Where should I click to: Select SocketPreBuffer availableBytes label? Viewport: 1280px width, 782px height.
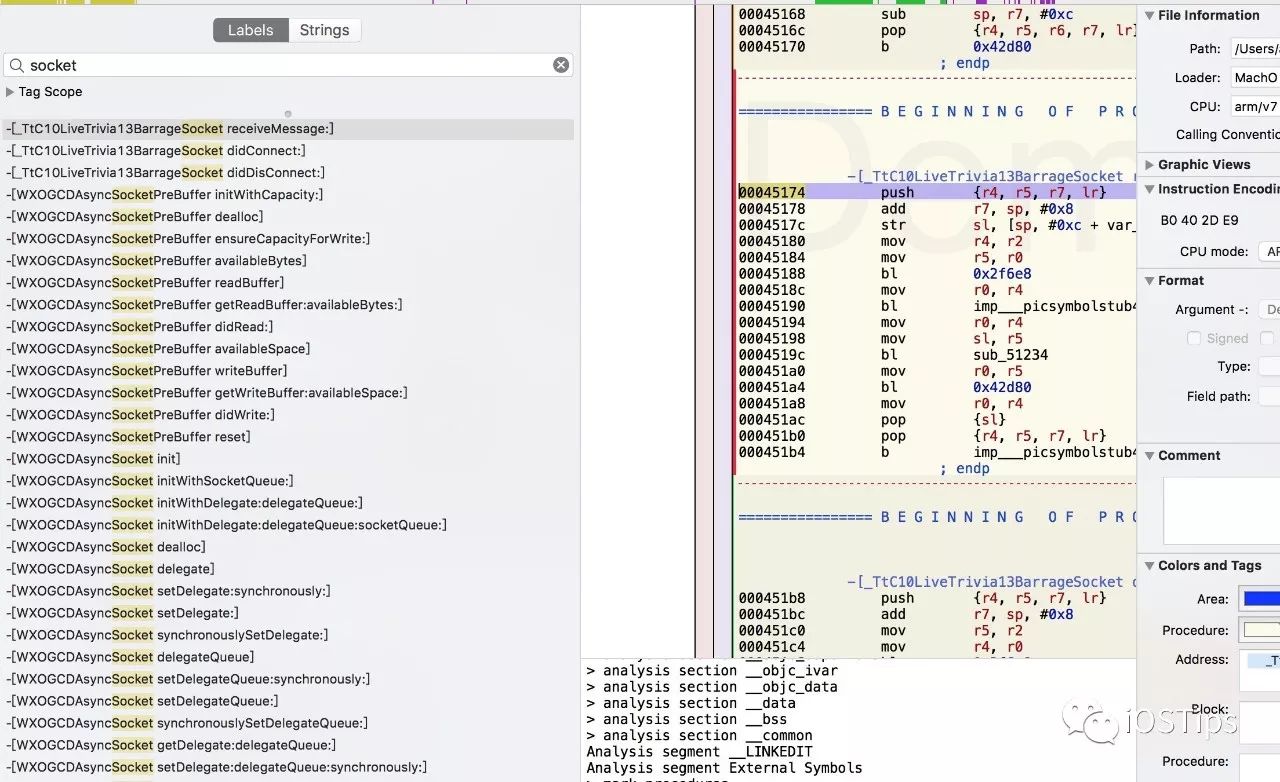tap(288, 261)
